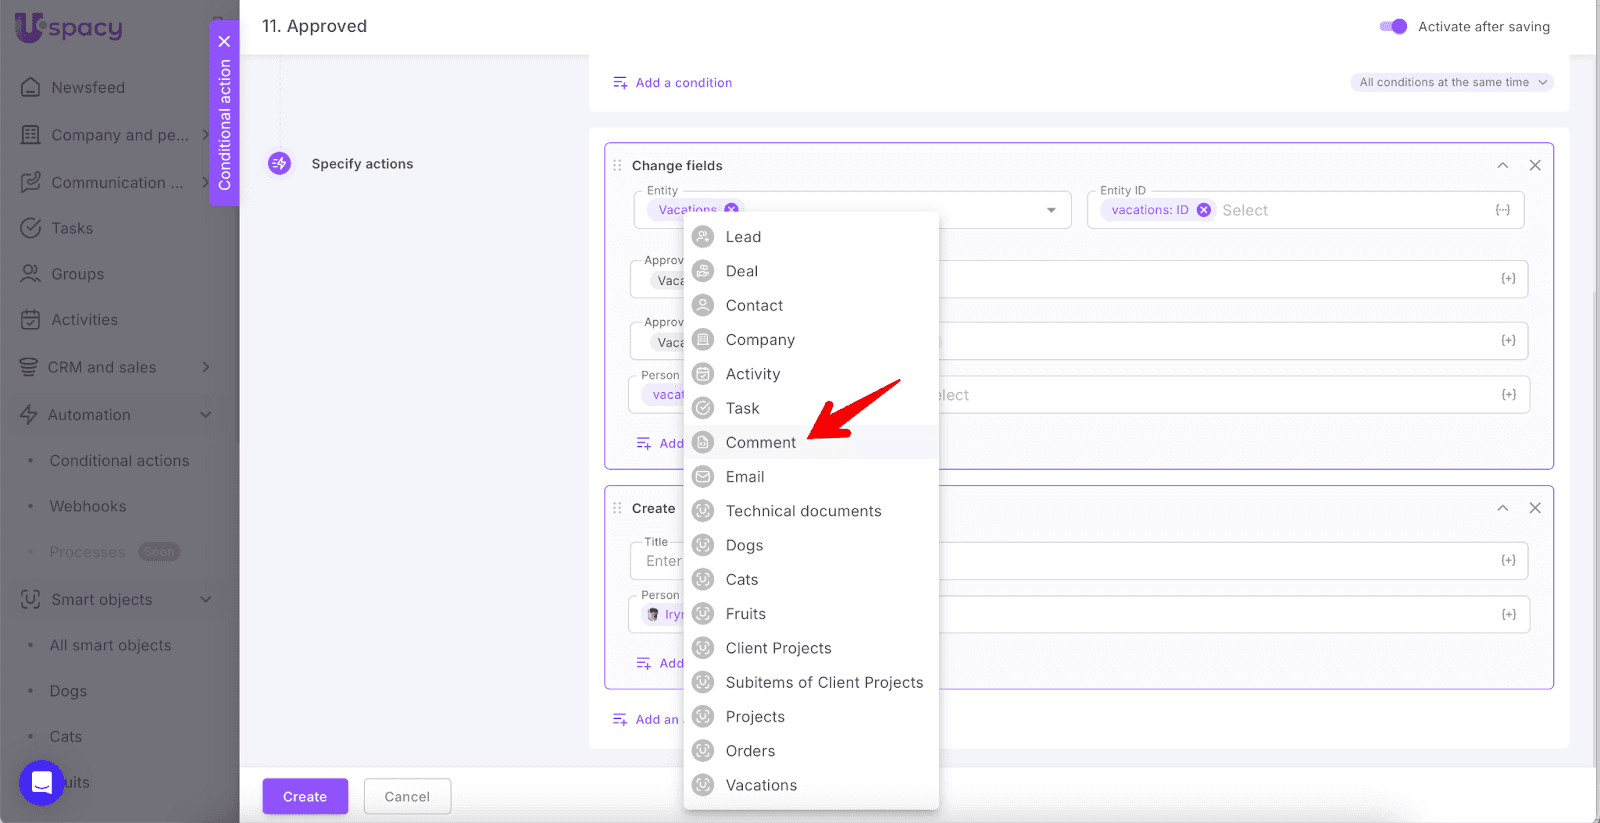
Task: Remove the Change fields action block
Action: coord(1535,165)
